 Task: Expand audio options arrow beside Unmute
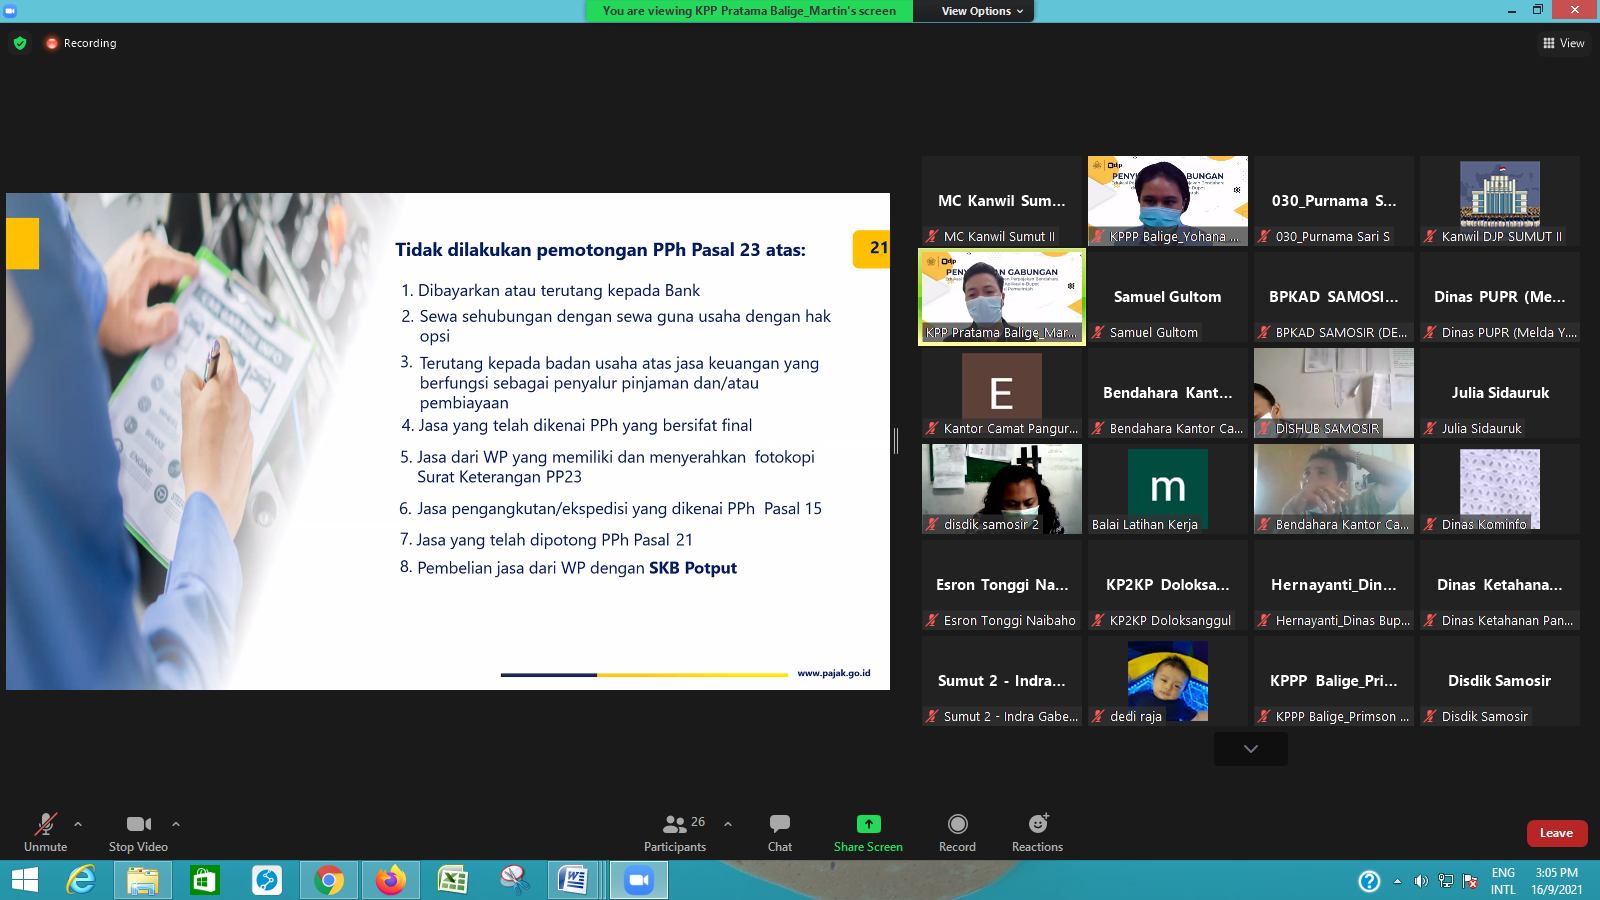point(78,824)
